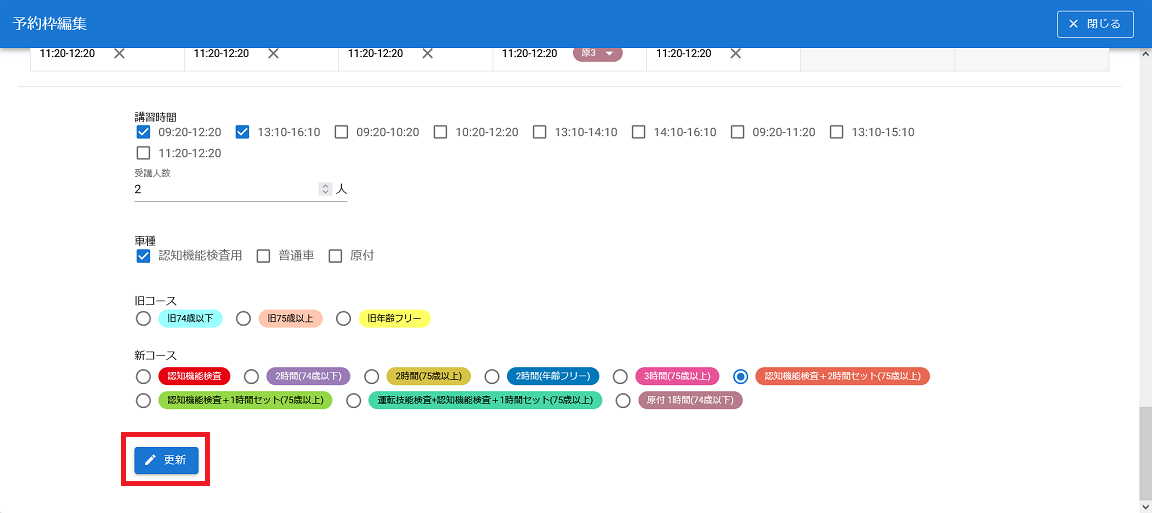Choose the red 認知機能検査 course radio
The height and width of the screenshot is (513, 1152).
pyautogui.click(x=143, y=377)
